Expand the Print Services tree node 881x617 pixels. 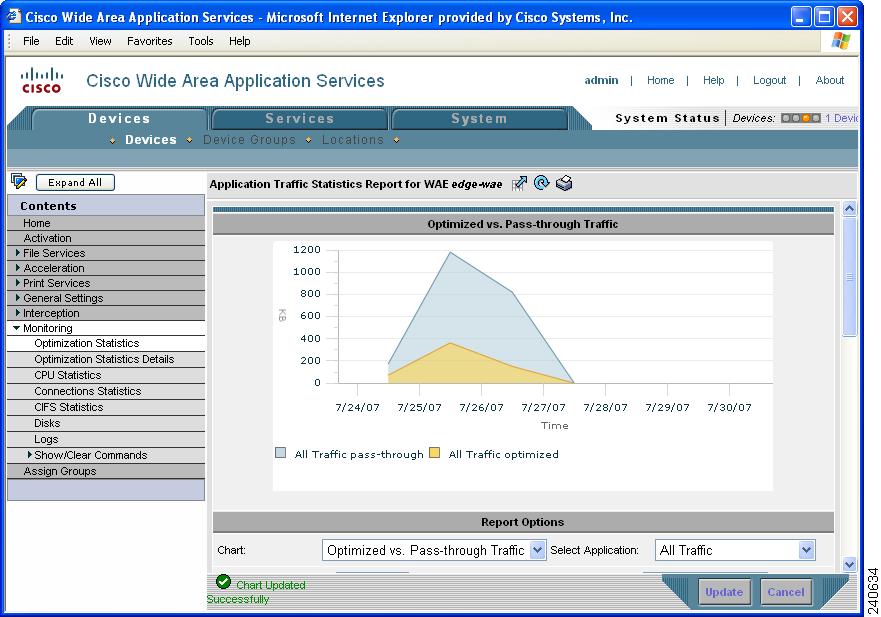(x=17, y=283)
